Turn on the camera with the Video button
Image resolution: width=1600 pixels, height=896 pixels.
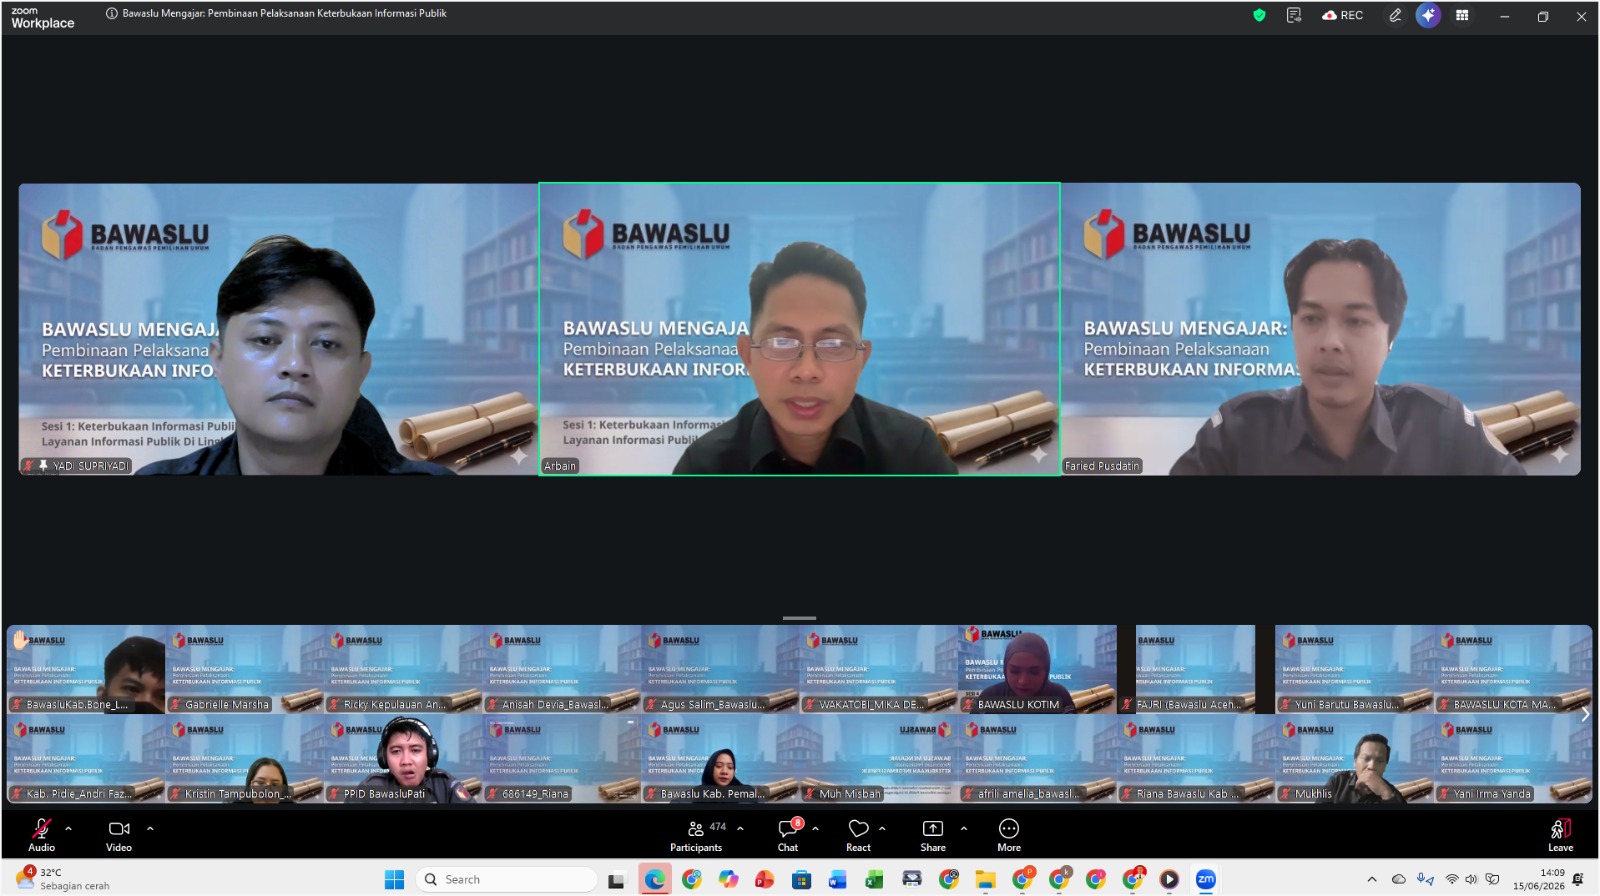[x=119, y=835]
